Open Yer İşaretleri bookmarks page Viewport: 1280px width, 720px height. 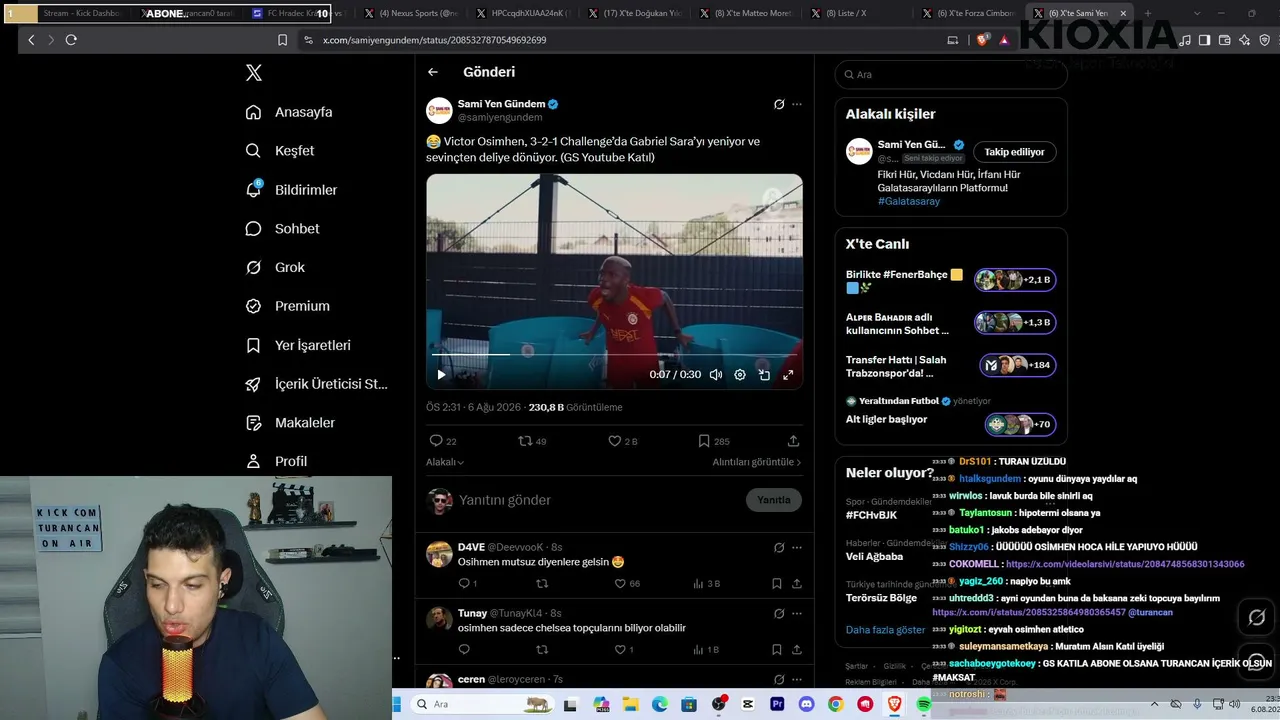tap(298, 345)
